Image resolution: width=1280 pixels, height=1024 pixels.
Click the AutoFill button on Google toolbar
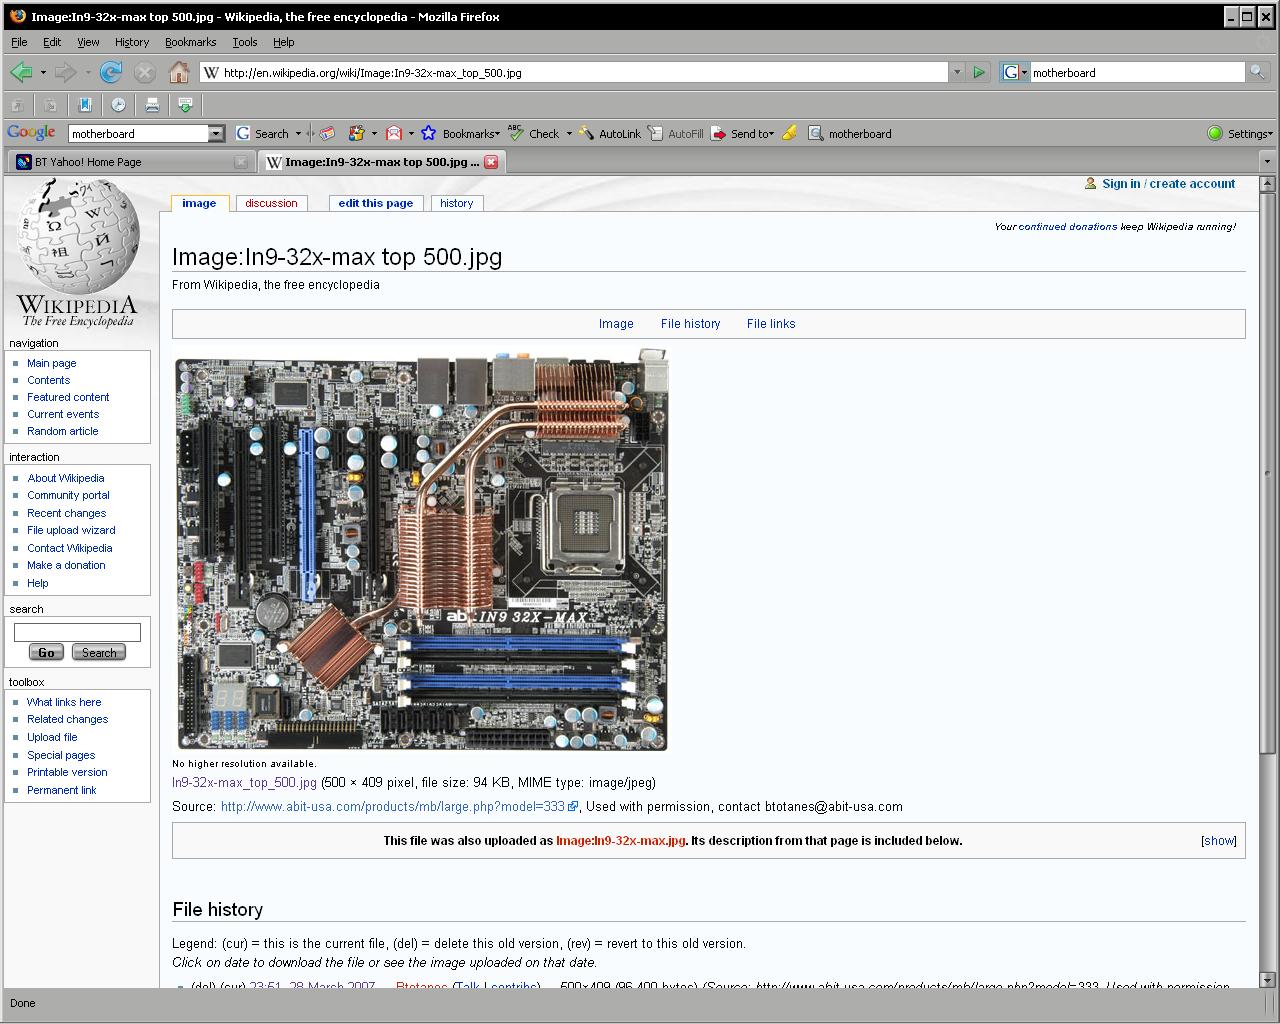click(676, 133)
